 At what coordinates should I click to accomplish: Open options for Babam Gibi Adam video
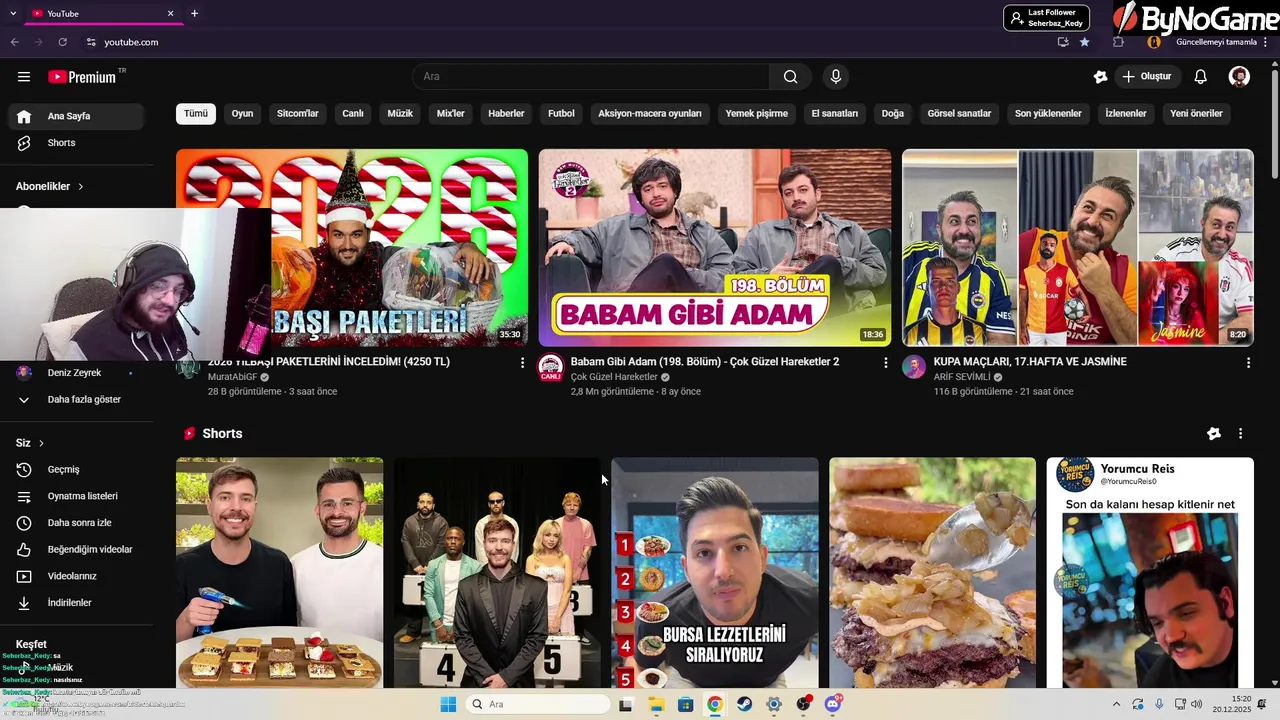[885, 363]
